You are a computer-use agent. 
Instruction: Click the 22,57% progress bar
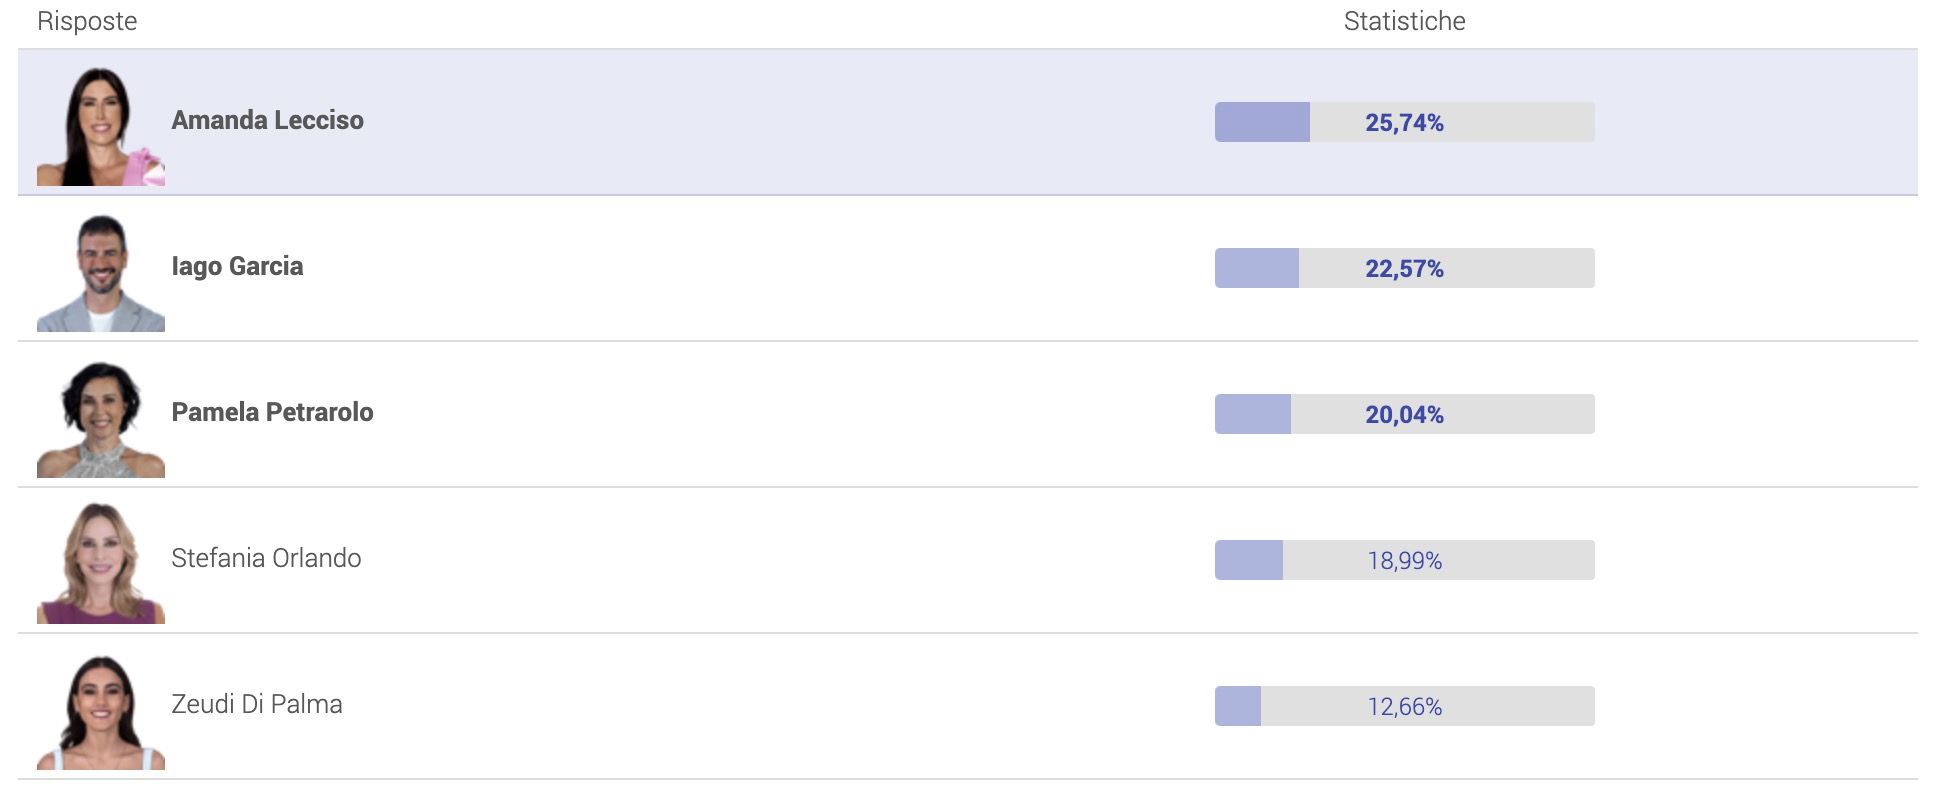(x=1404, y=268)
